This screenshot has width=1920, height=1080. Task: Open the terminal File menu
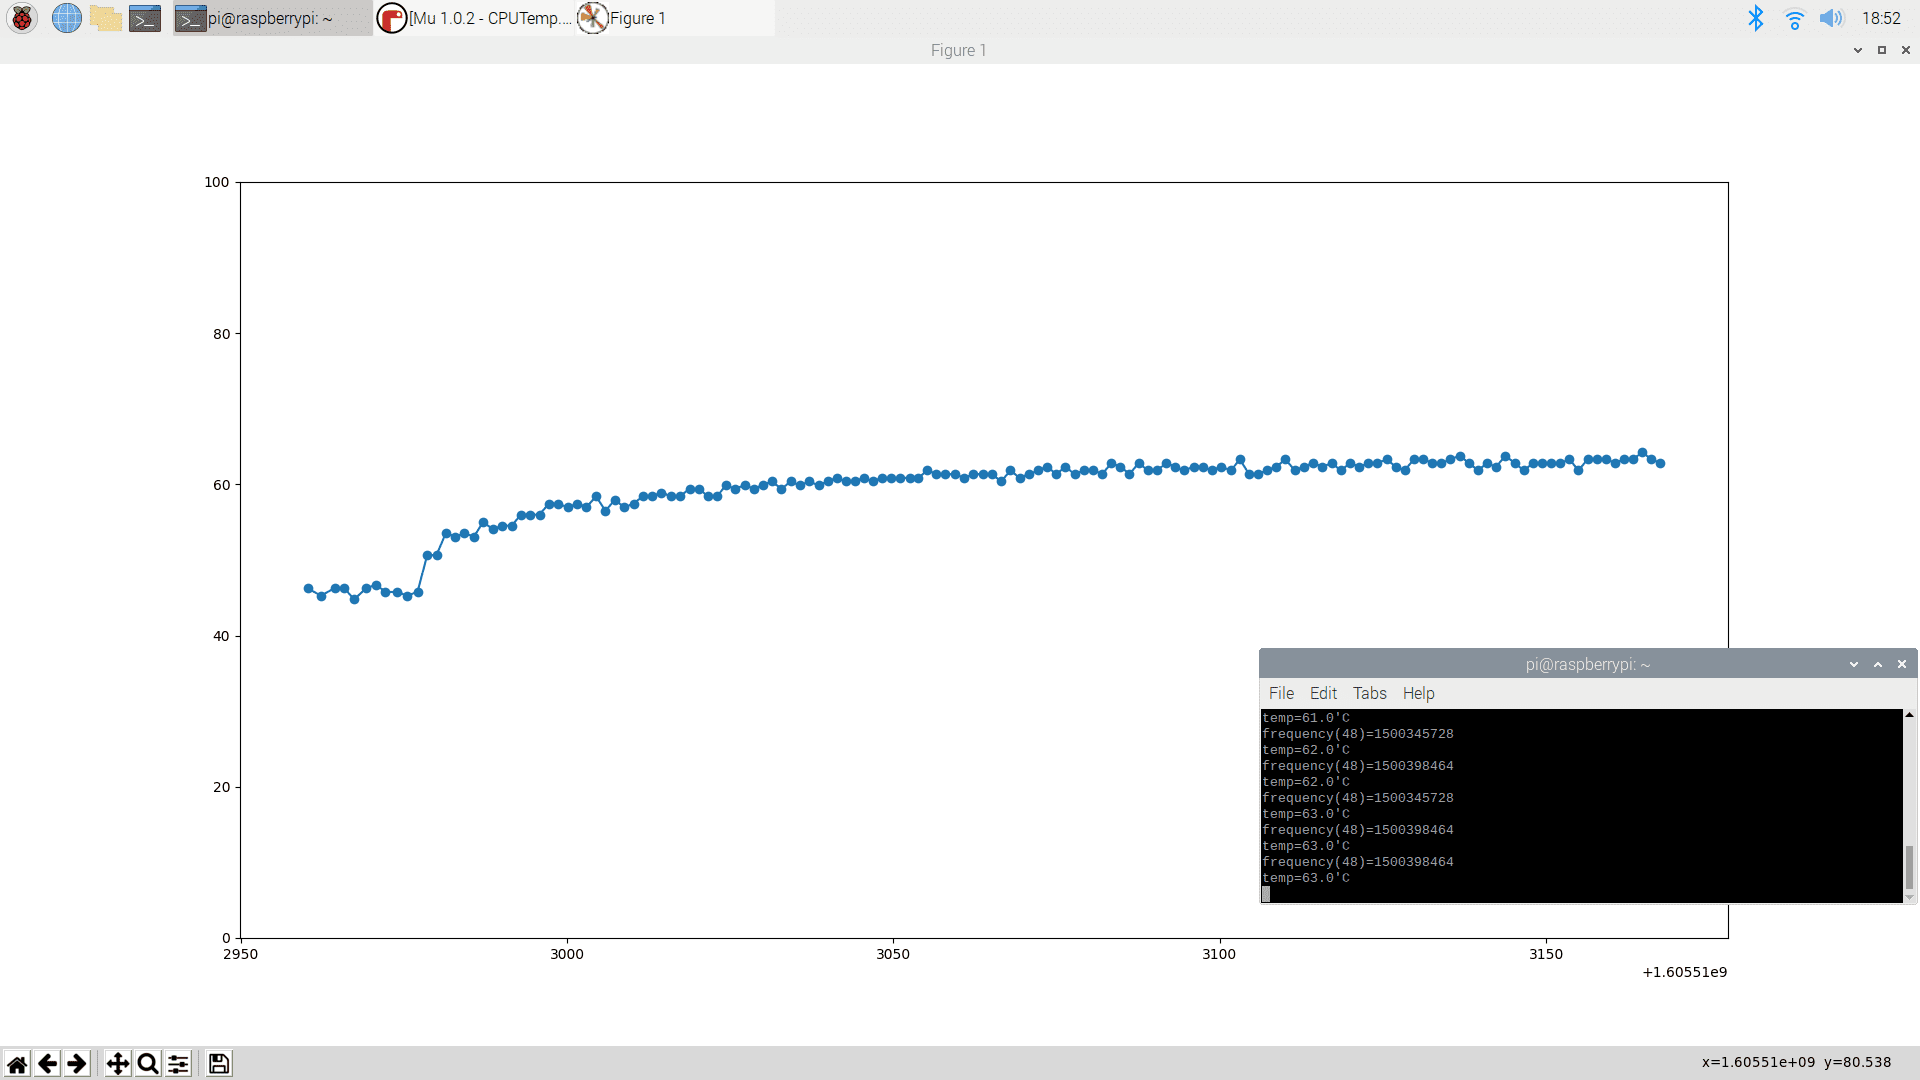(x=1281, y=693)
